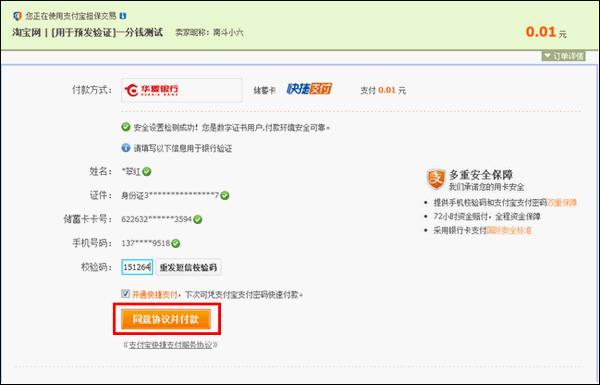The image size is (600, 385).
Task: Click the green check beside phone 137****9518
Action: (x=176, y=243)
